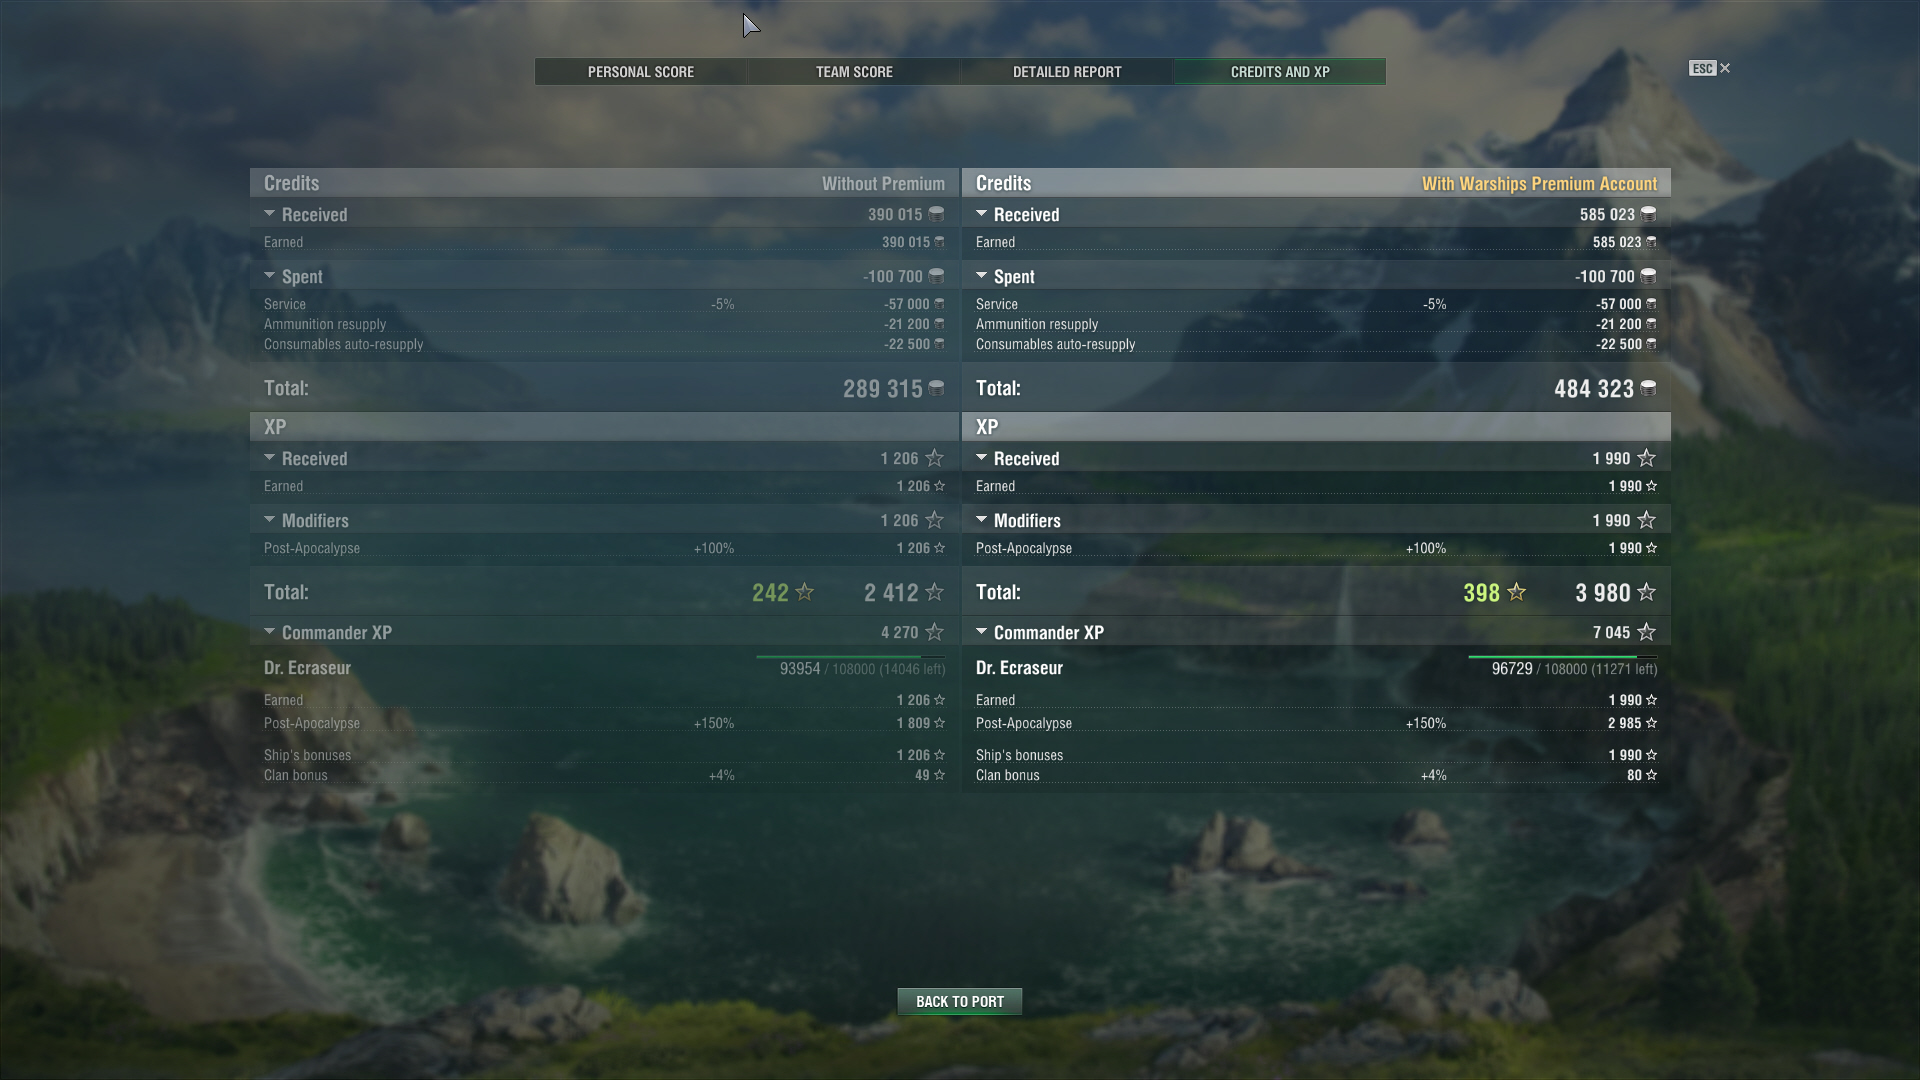Image resolution: width=1920 pixels, height=1080 pixels.
Task: Click the Back to Port button
Action: point(960,1001)
